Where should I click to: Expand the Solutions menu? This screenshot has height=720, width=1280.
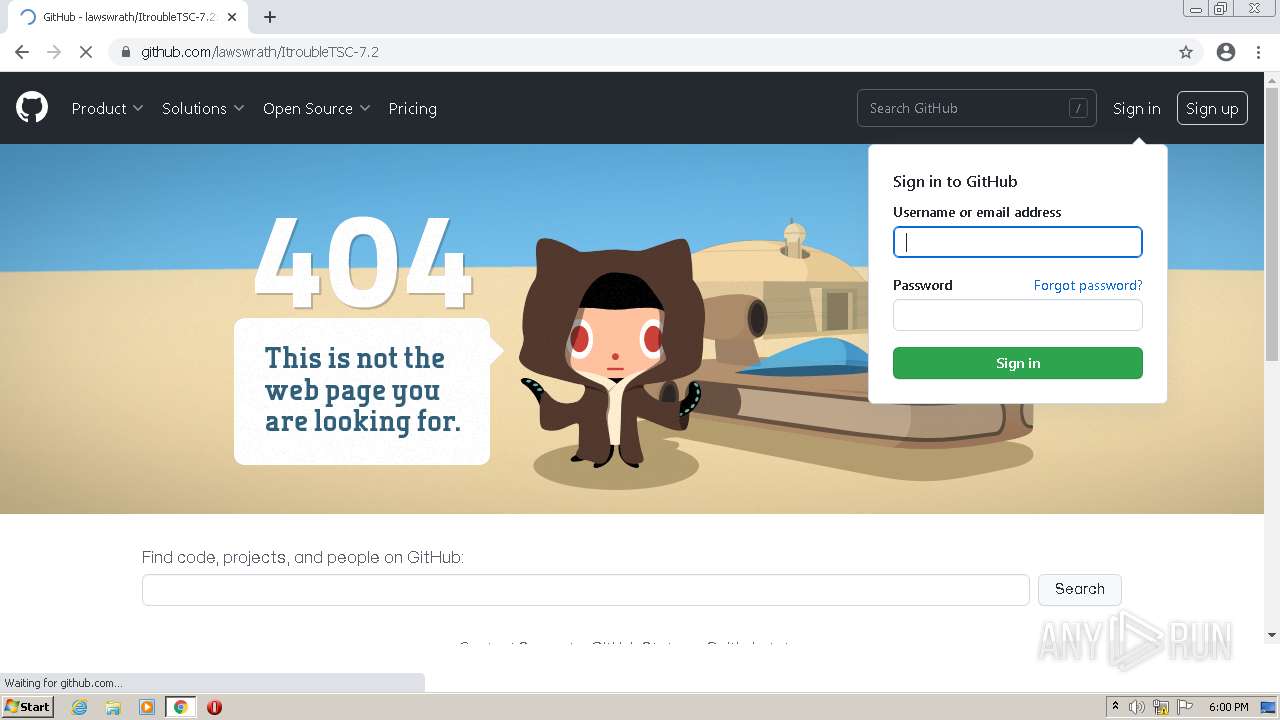(x=203, y=108)
